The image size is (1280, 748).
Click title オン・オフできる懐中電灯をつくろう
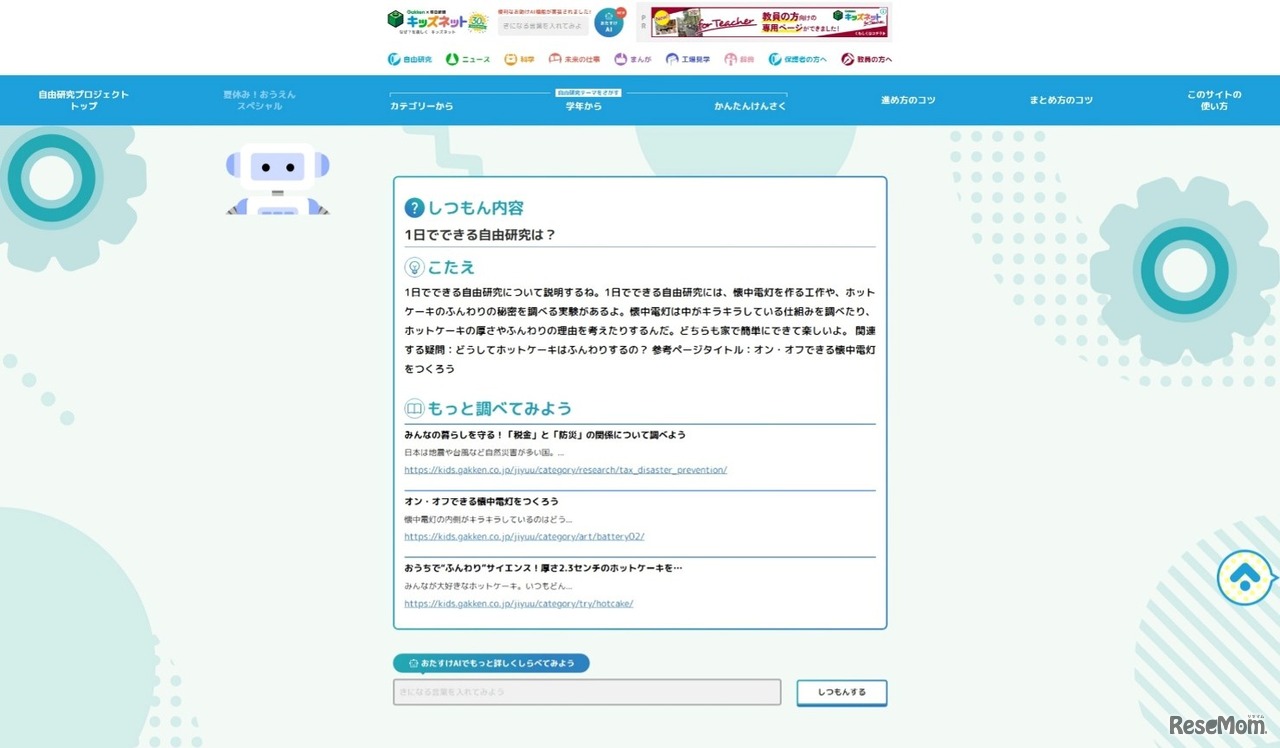482,502
